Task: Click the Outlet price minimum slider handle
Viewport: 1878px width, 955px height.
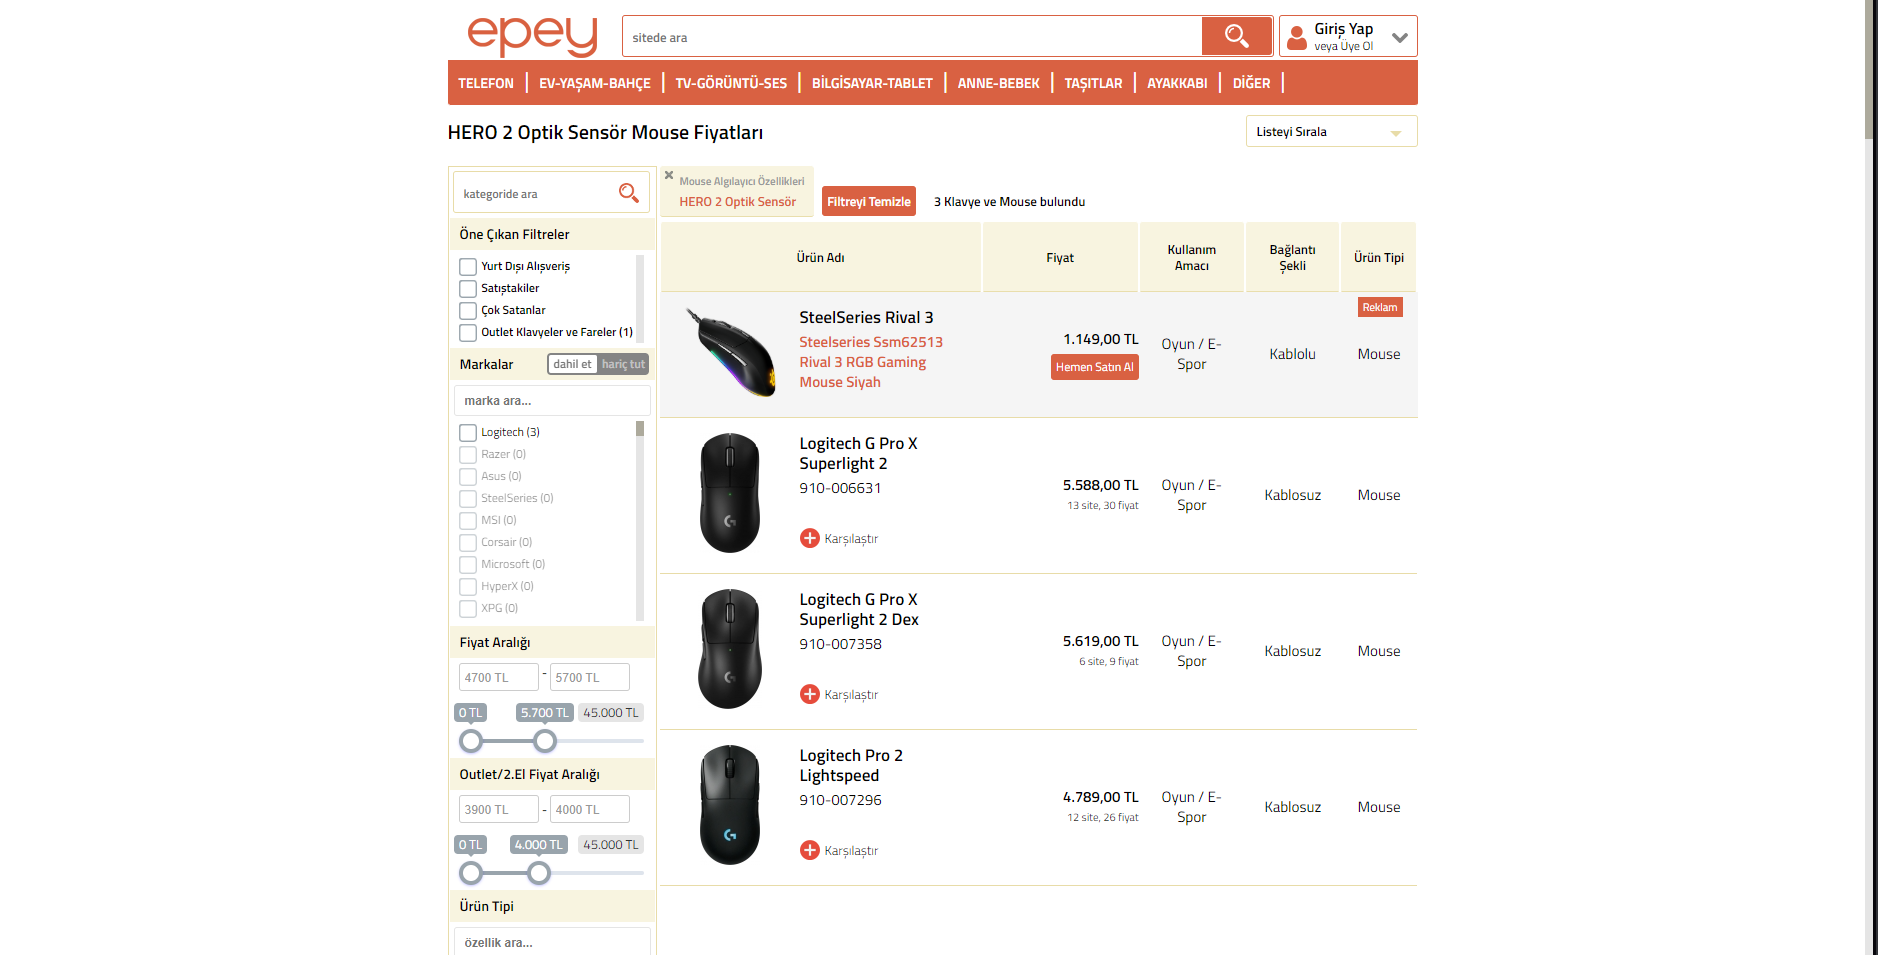Action: pos(471,873)
